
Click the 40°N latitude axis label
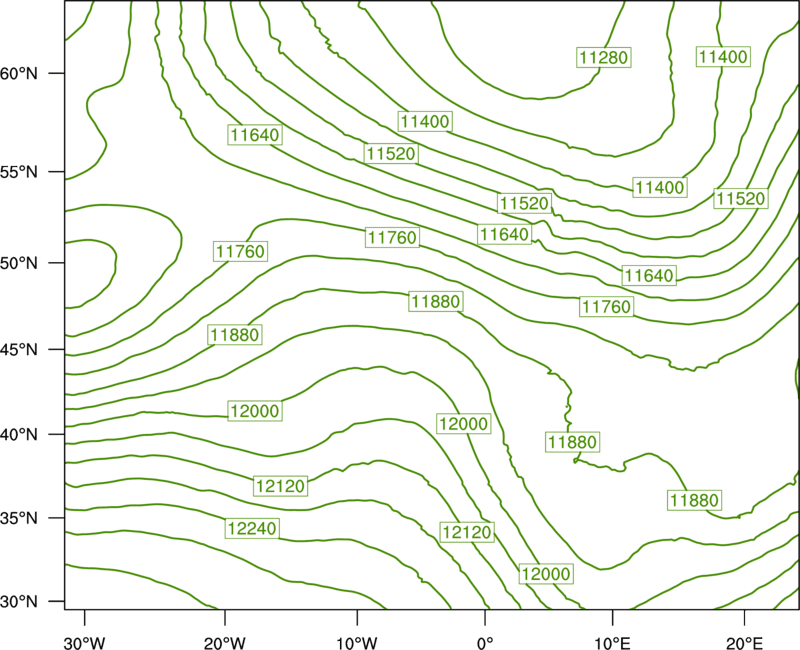click(19, 435)
